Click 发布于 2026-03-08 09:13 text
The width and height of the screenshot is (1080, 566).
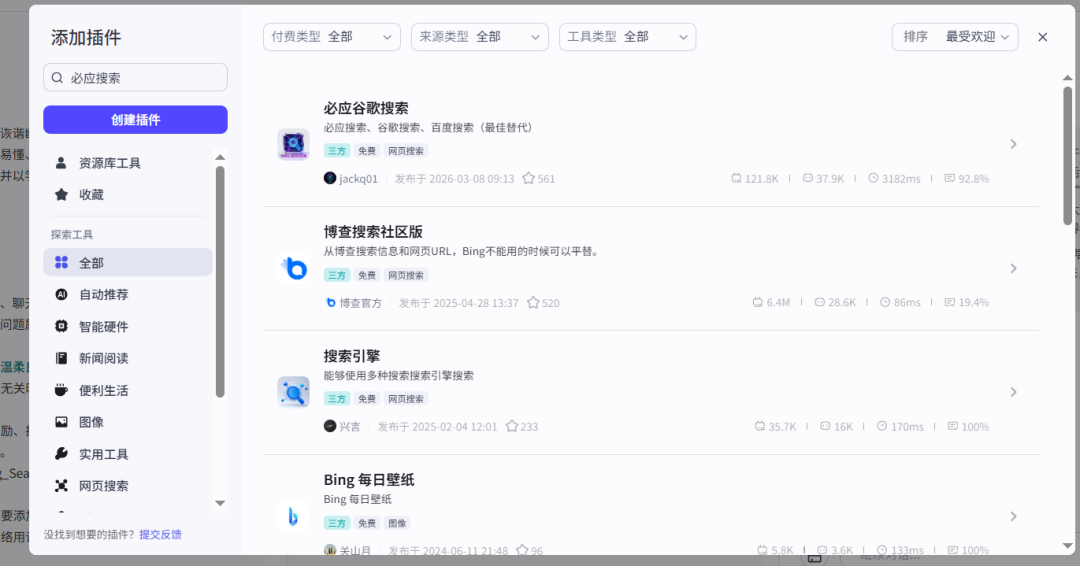(455, 179)
